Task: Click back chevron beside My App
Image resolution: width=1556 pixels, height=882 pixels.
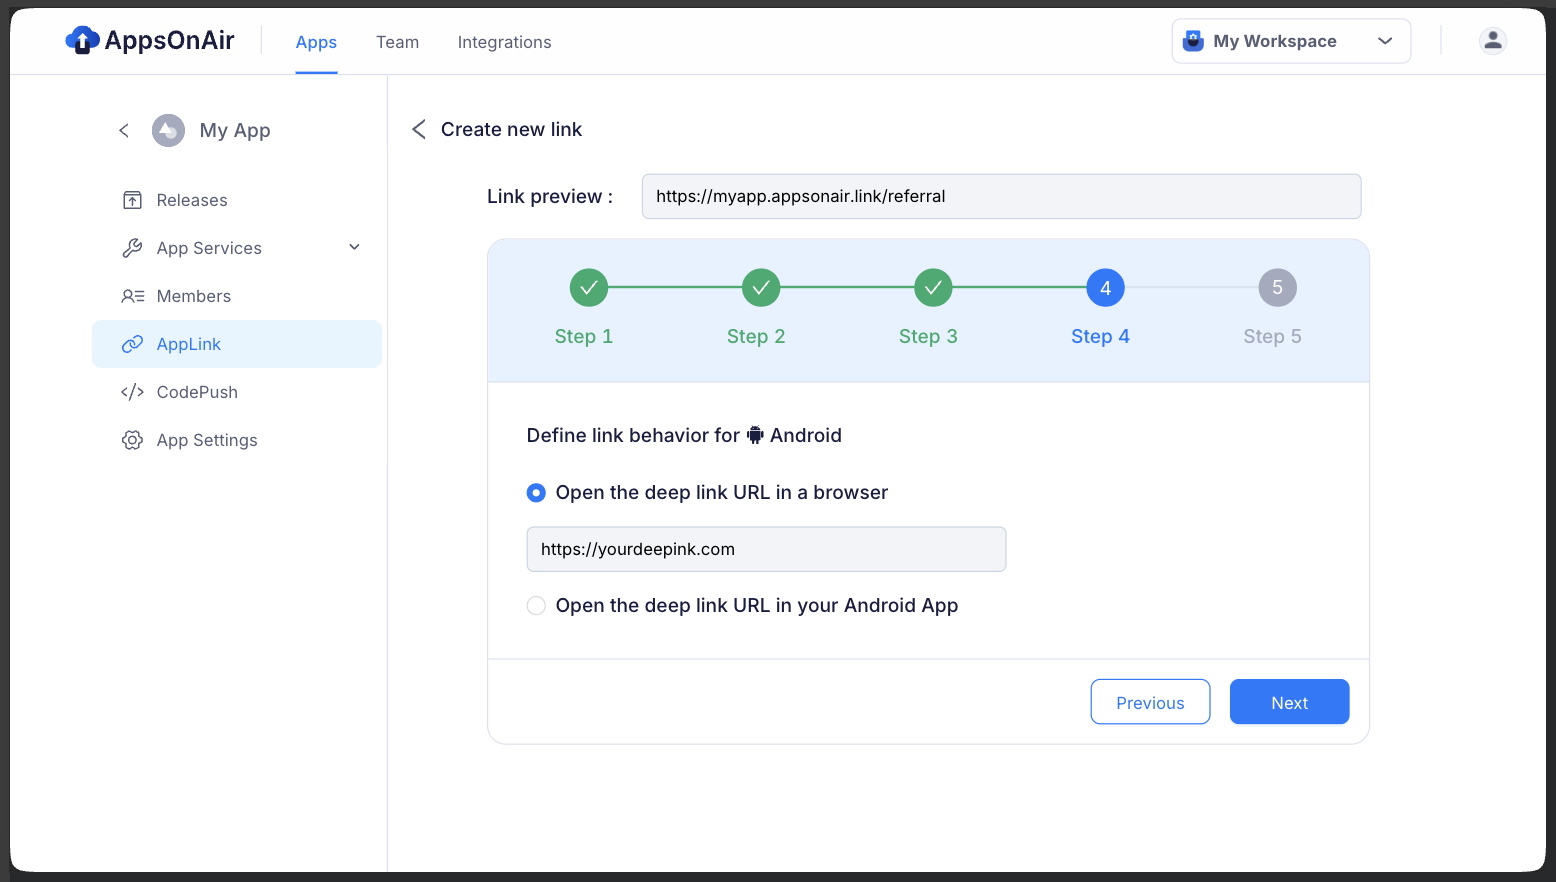Action: coord(124,130)
